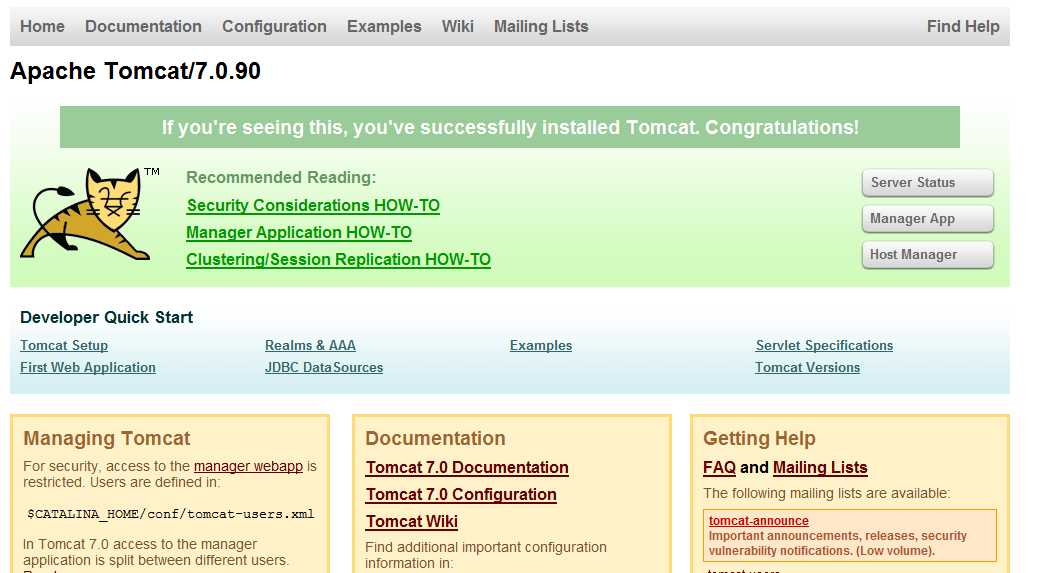Open Mailing Lists link under Getting Help
1054x573 pixels.
click(820, 467)
